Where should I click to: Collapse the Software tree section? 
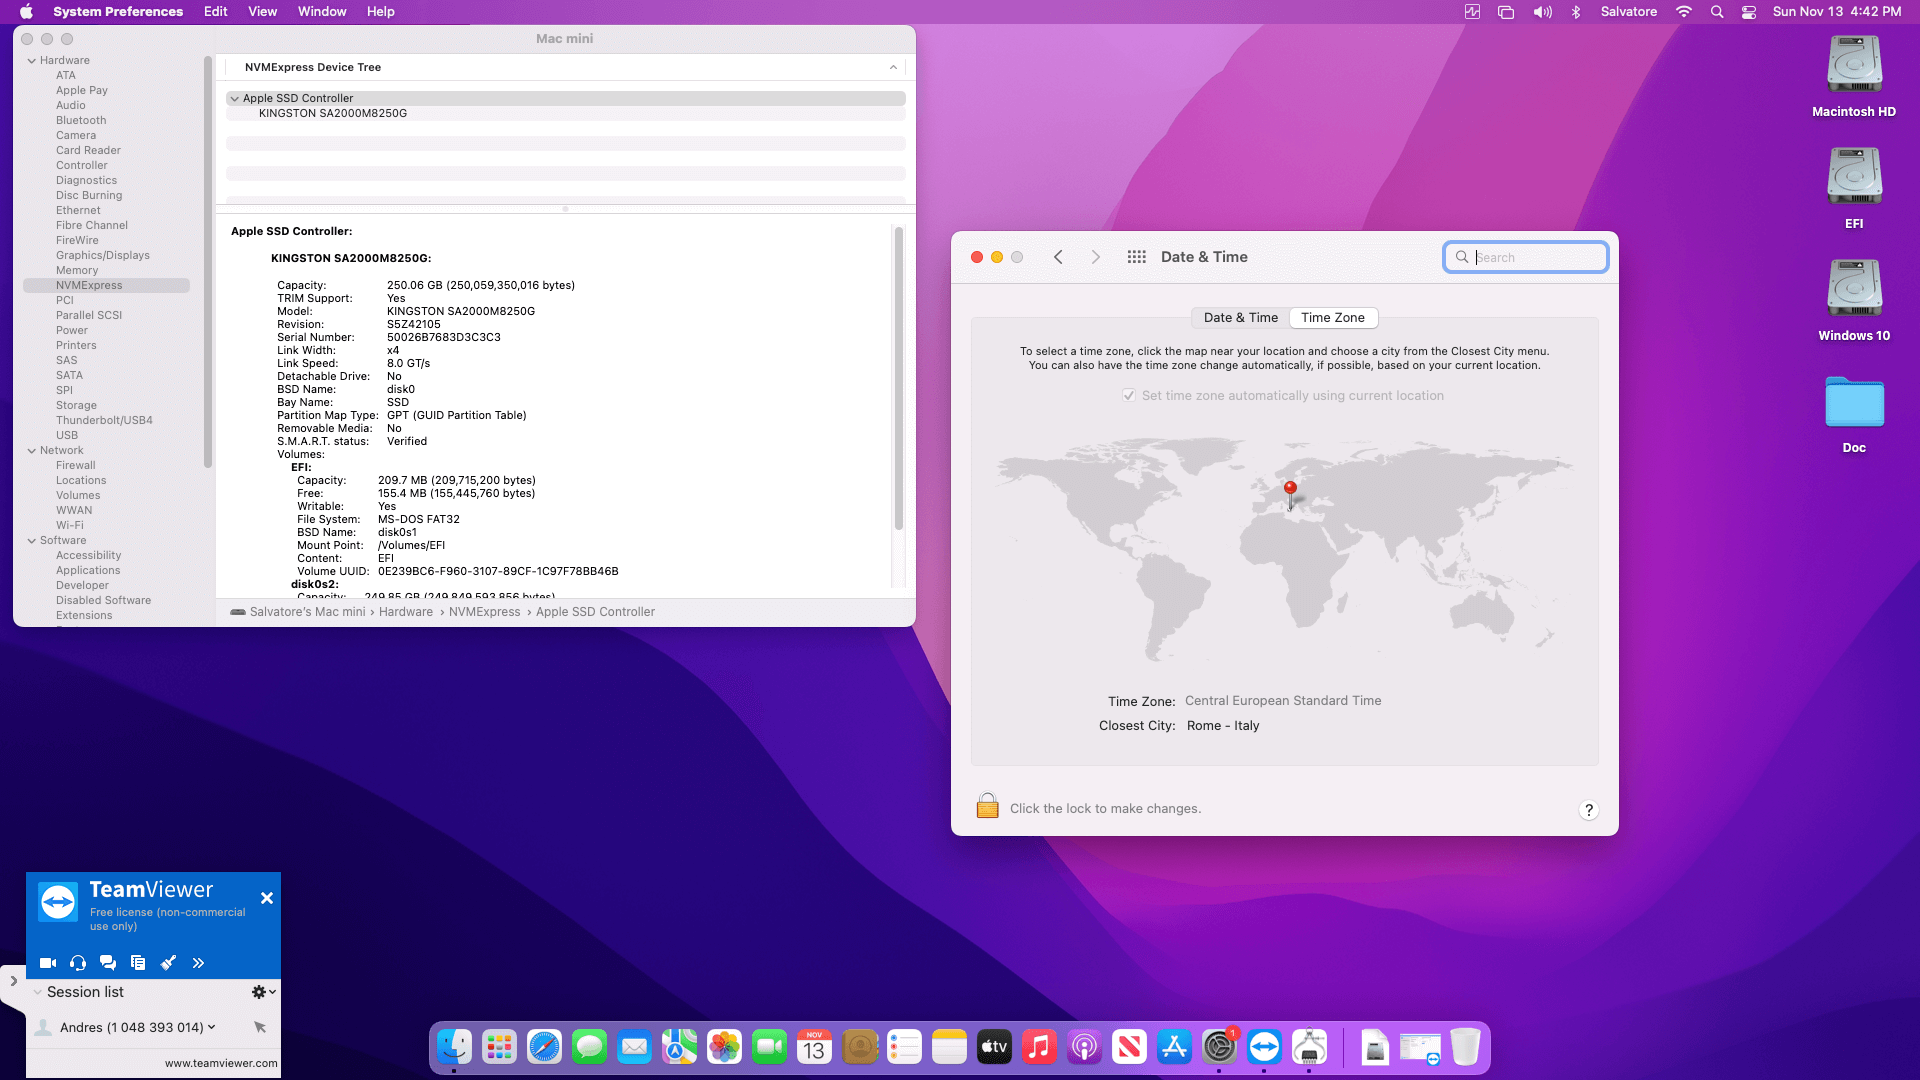[x=32, y=541]
